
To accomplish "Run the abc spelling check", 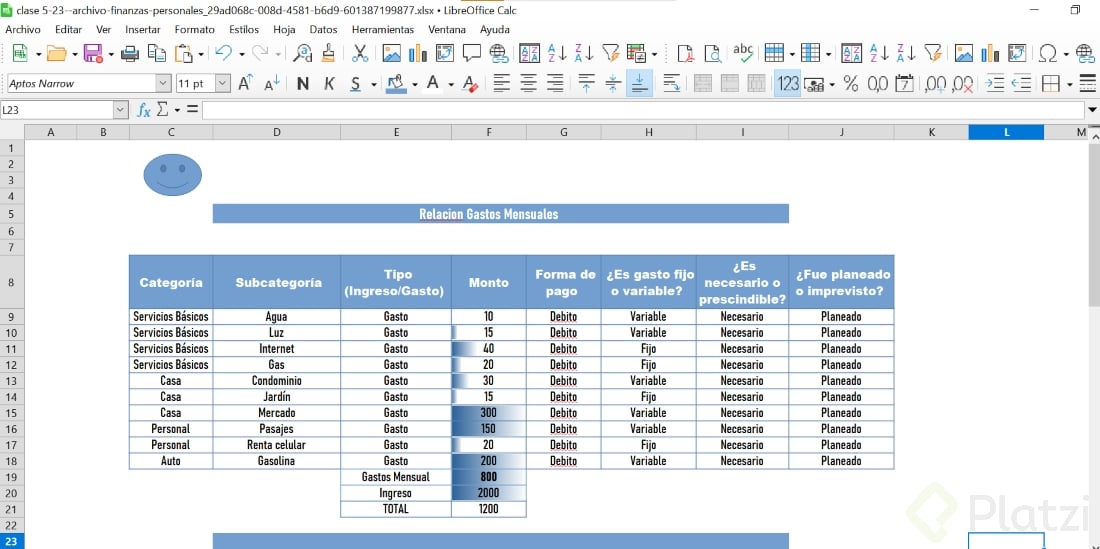I will (x=743, y=53).
